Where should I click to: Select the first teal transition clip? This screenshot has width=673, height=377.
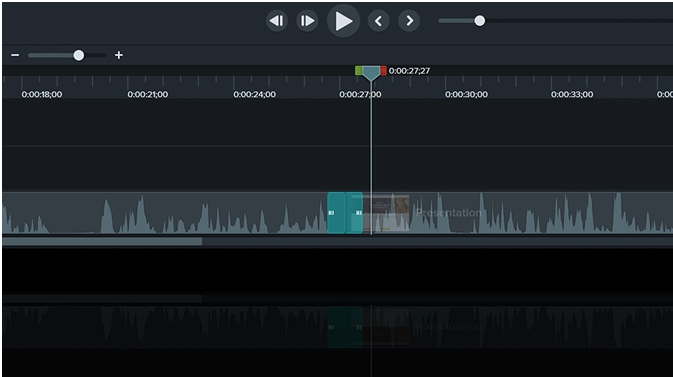pyautogui.click(x=336, y=213)
